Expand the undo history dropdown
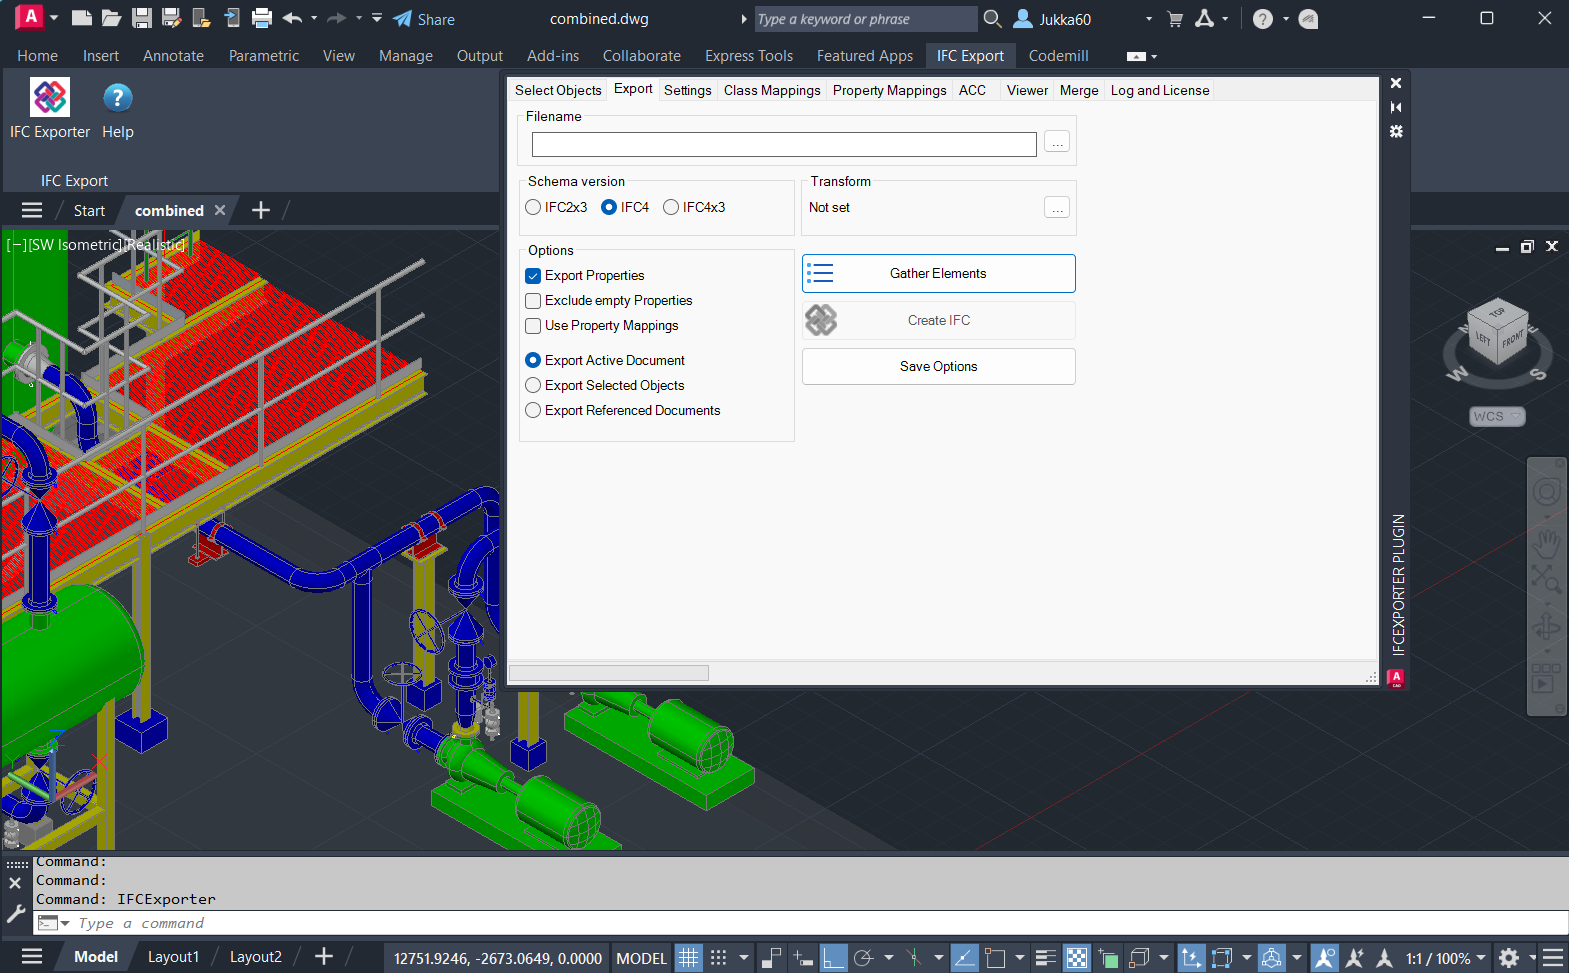The width and height of the screenshot is (1569, 973). click(x=314, y=18)
